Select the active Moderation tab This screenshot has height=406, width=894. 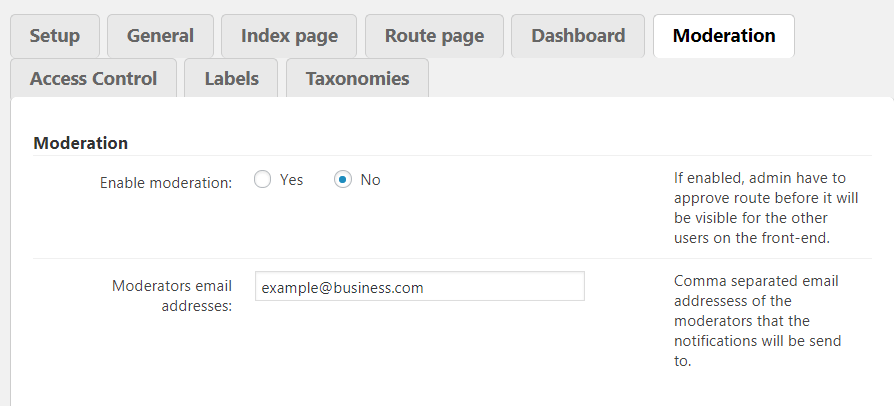724,36
